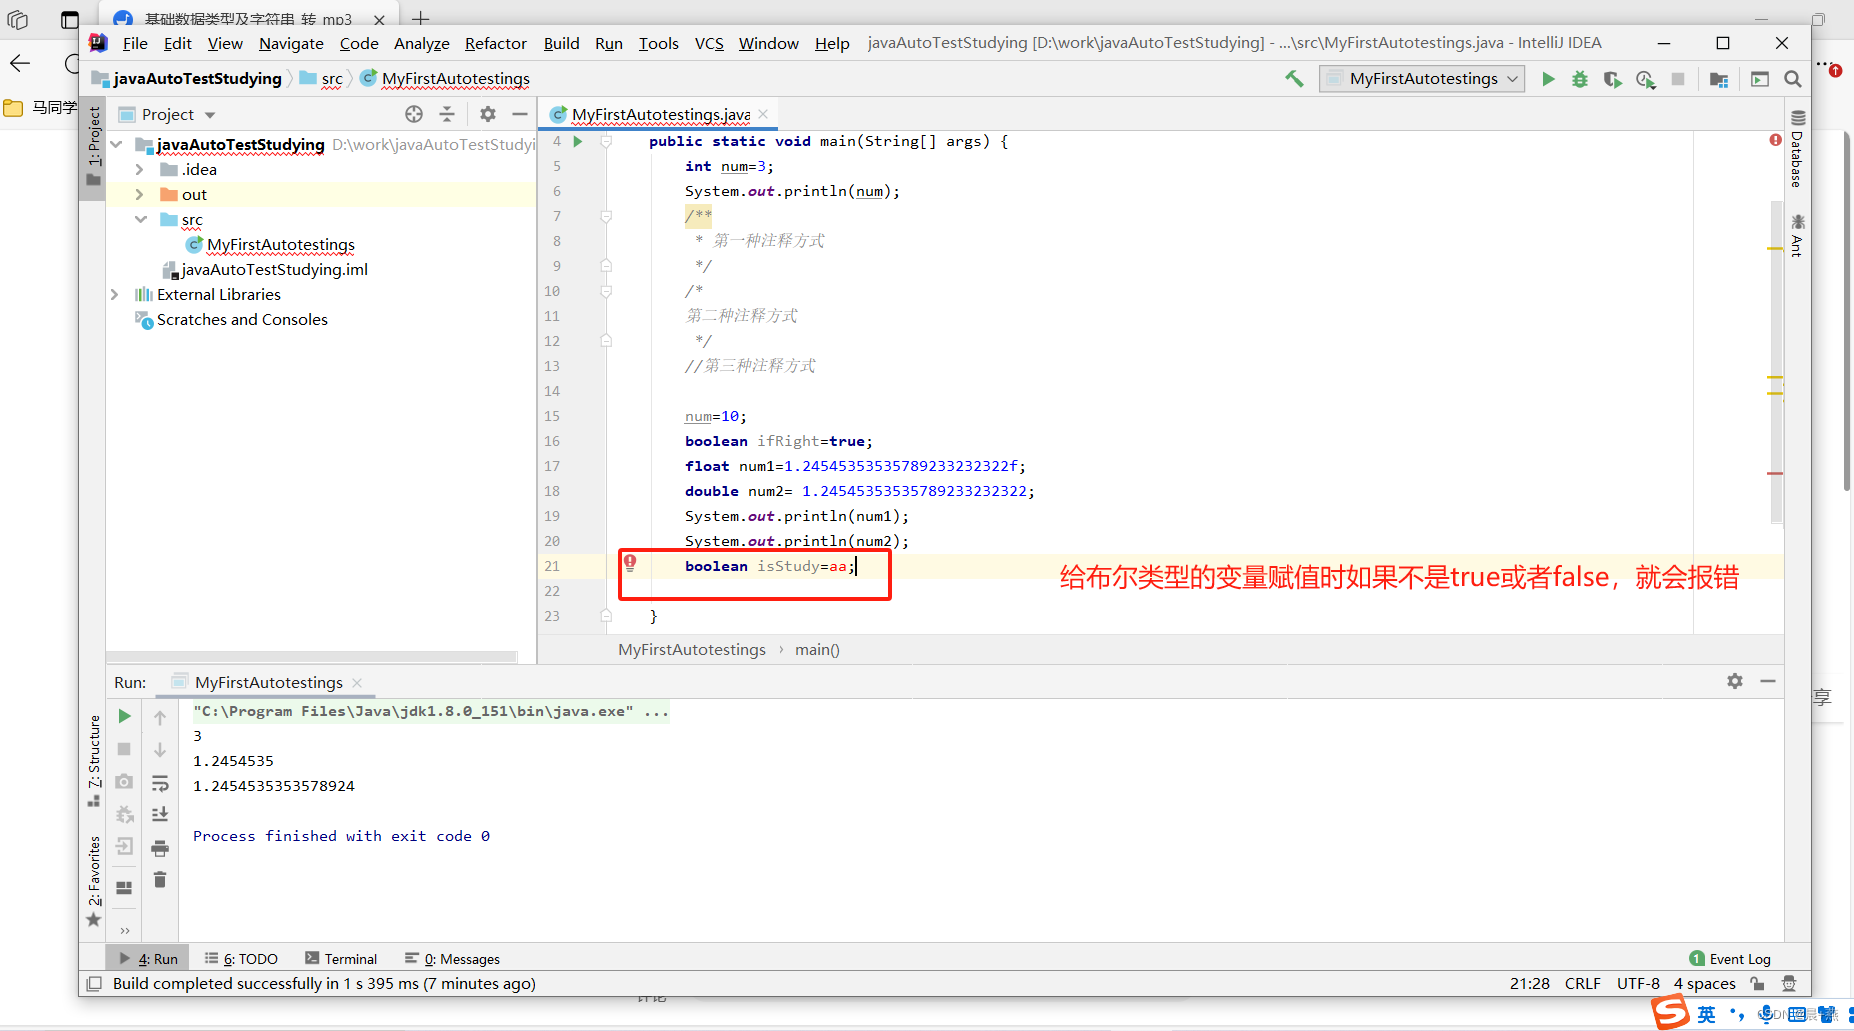This screenshot has height=1031, width=1854.
Task: Click the CRLF line separator in status bar
Action: click(1582, 984)
